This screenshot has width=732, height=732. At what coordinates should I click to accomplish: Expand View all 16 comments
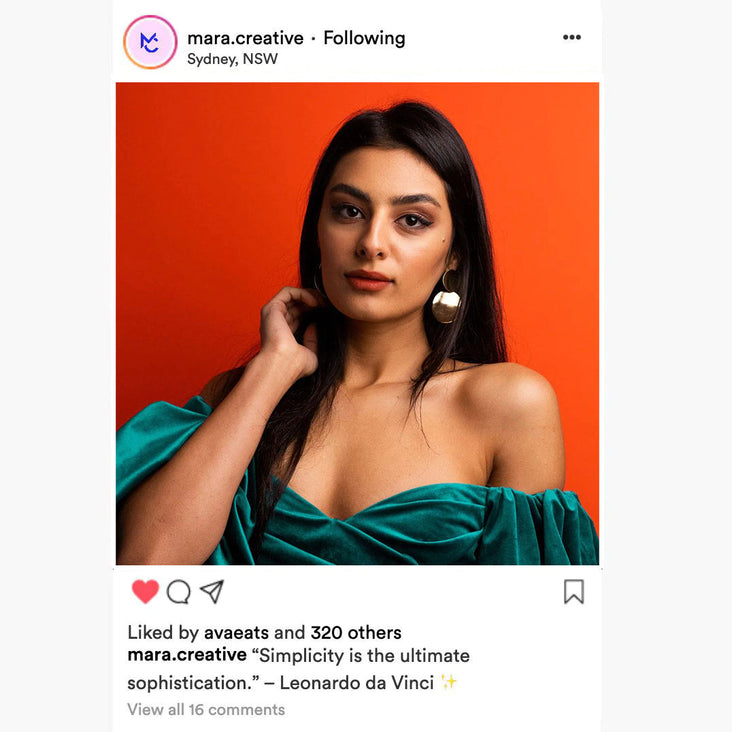click(x=206, y=710)
